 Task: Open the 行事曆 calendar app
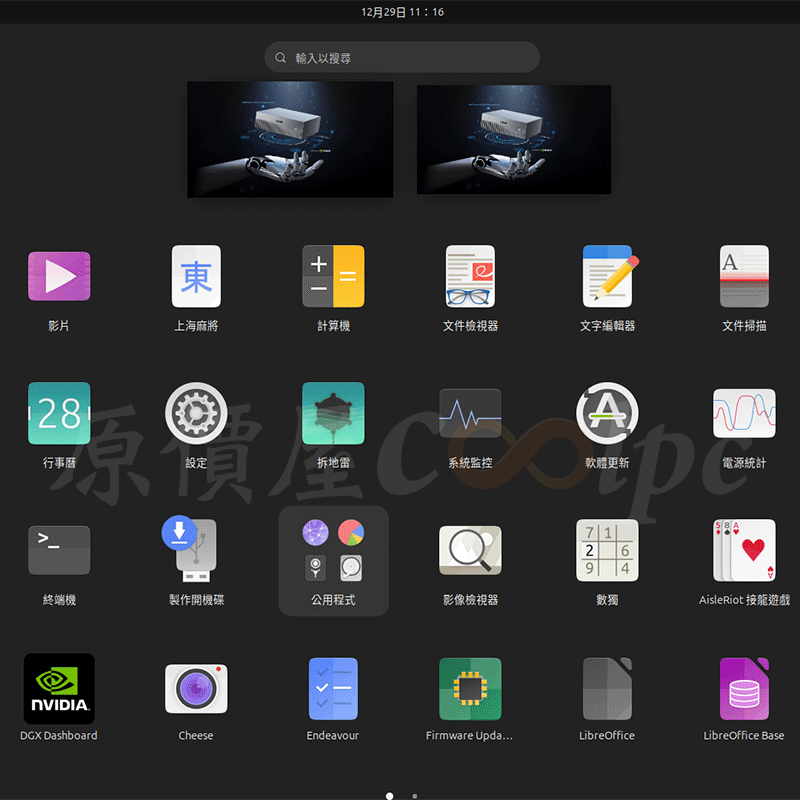point(59,414)
